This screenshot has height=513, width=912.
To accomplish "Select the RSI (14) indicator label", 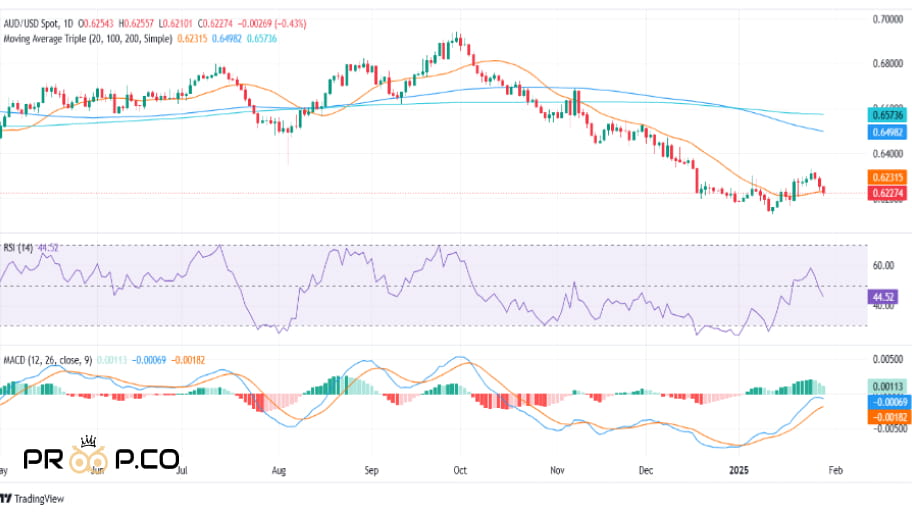I will click(18, 248).
